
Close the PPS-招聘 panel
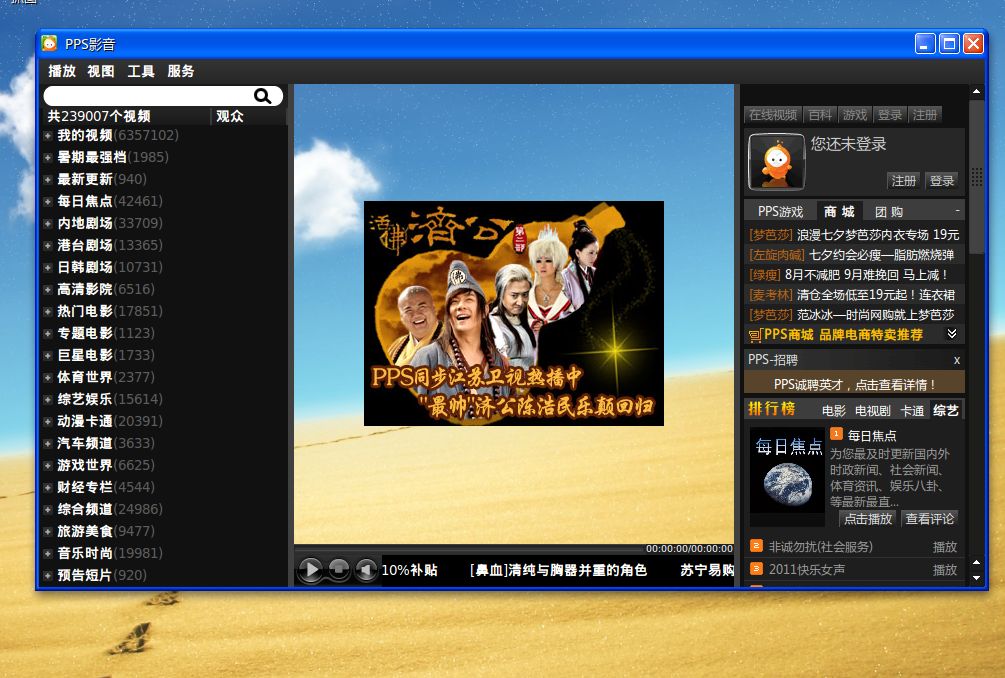point(957,360)
